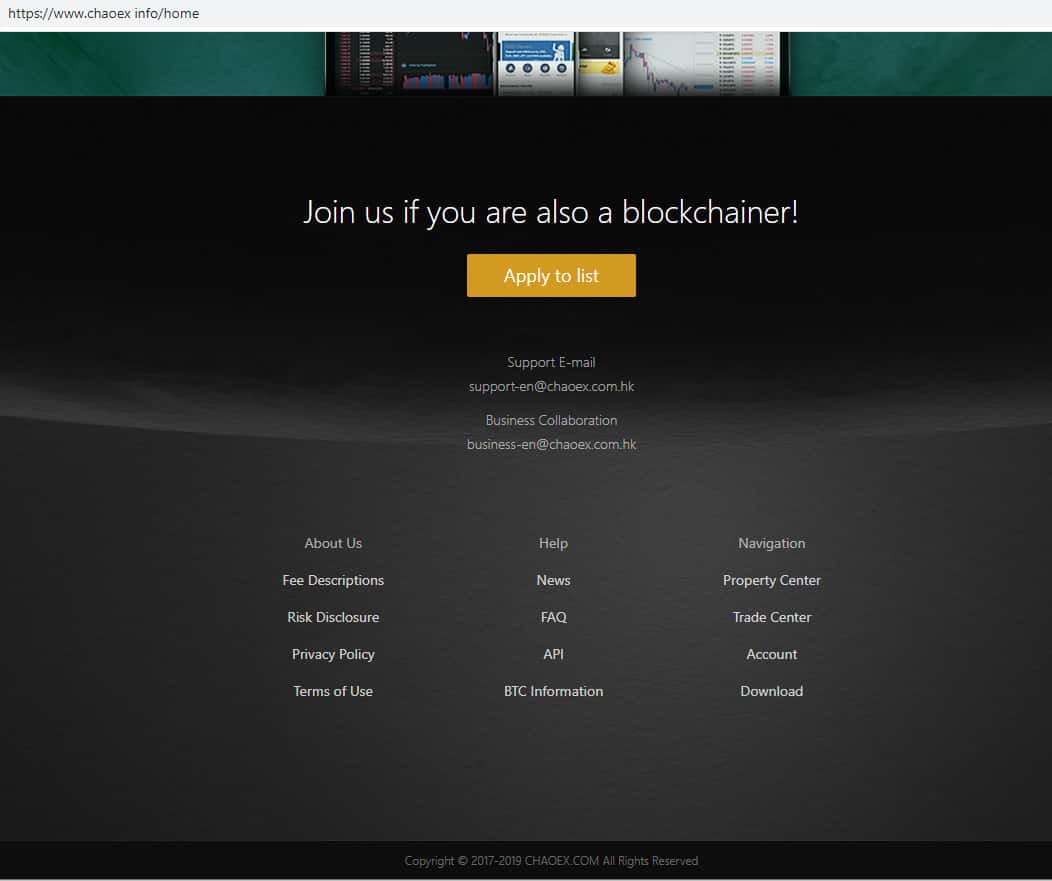Open the Download link

772,691
